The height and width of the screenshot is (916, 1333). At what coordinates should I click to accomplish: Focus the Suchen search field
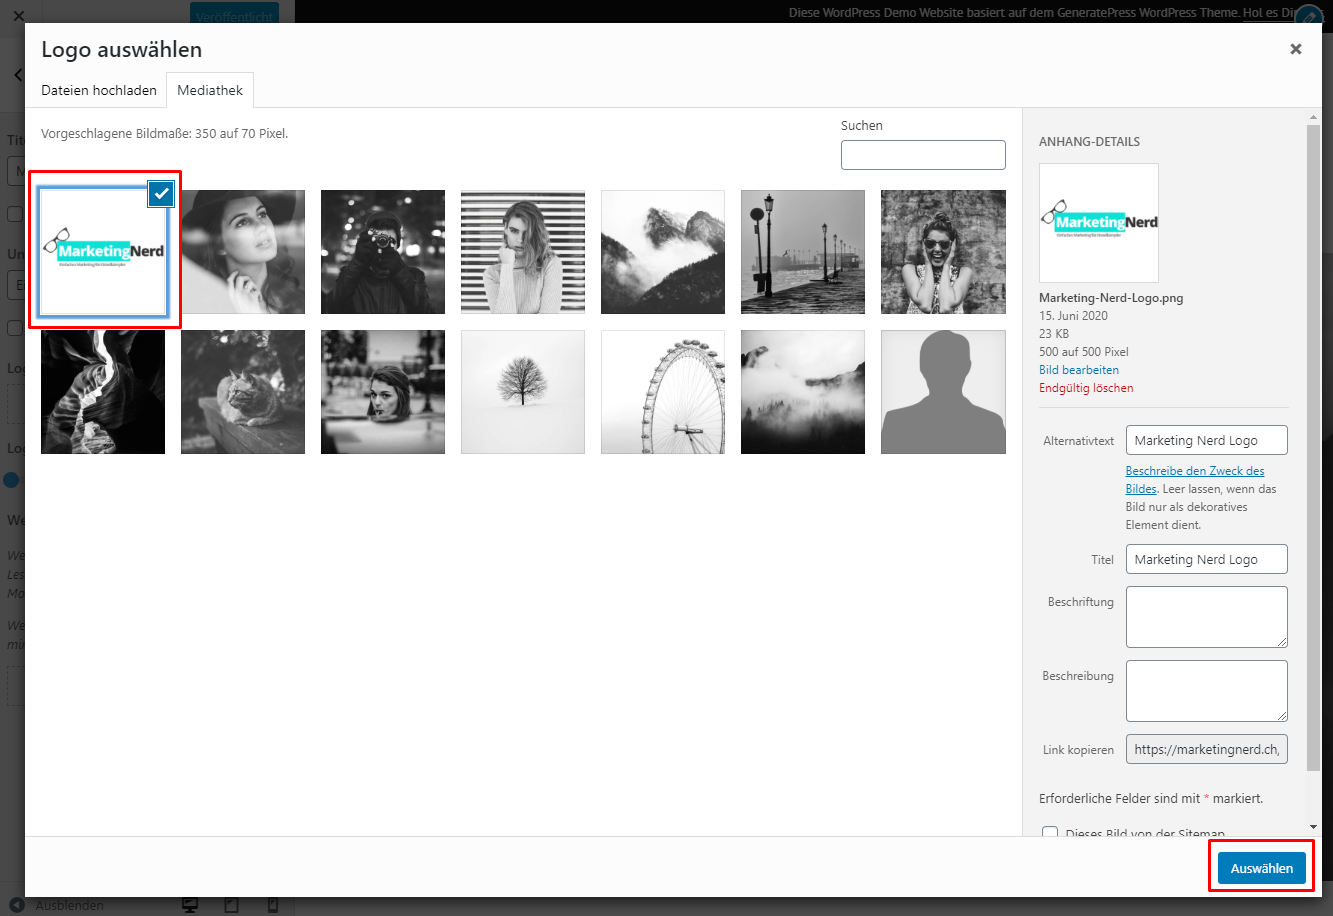(923, 155)
